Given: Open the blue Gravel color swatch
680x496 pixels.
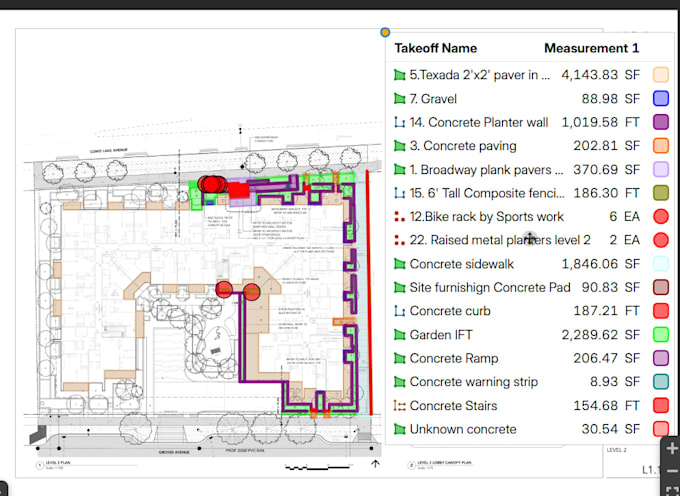Looking at the screenshot, I should click(661, 99).
